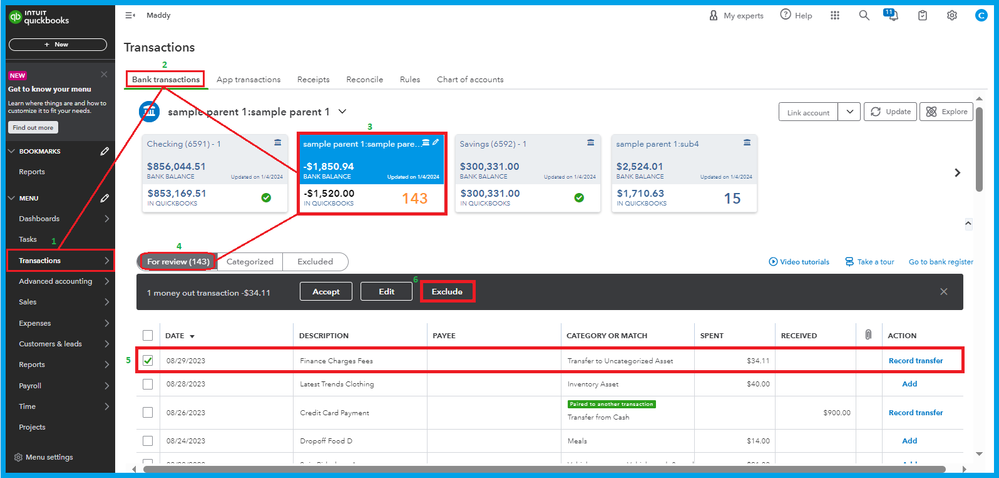The height and width of the screenshot is (478, 999).
Task: Click the Take a tour link
Action: tap(870, 261)
